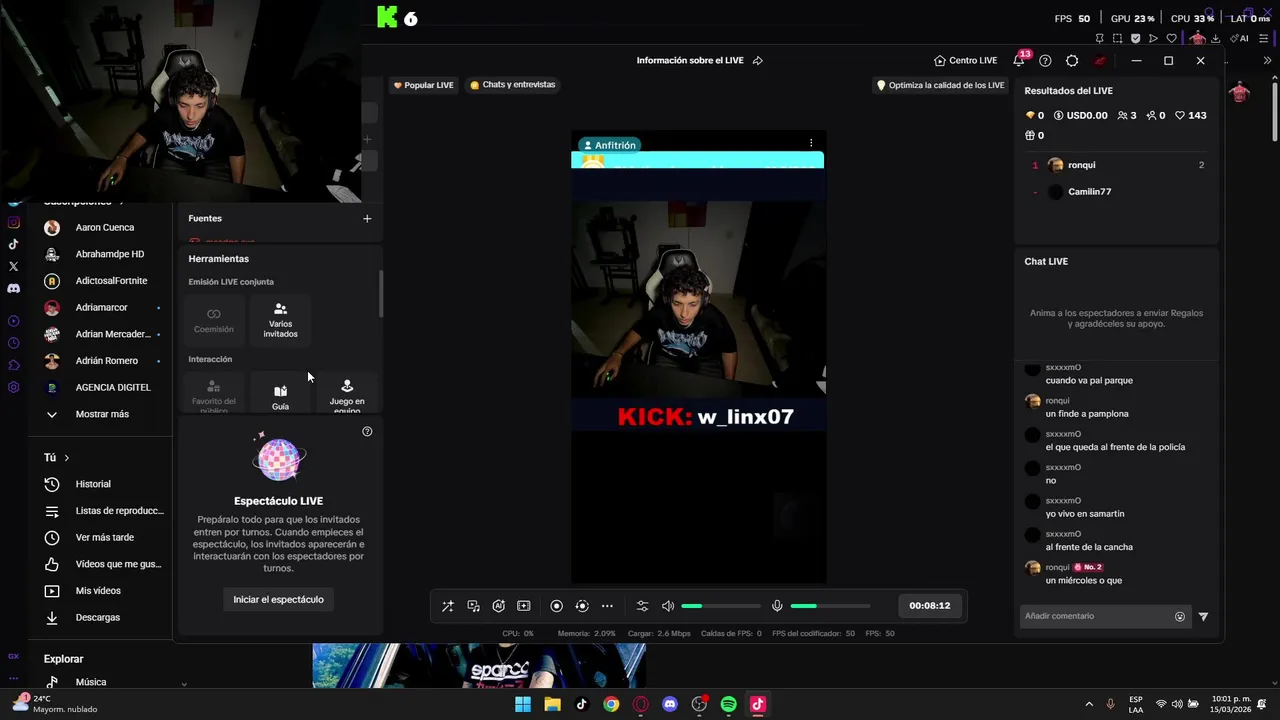
Task: Open Aaron Cuenca channel
Action: [x=104, y=228]
